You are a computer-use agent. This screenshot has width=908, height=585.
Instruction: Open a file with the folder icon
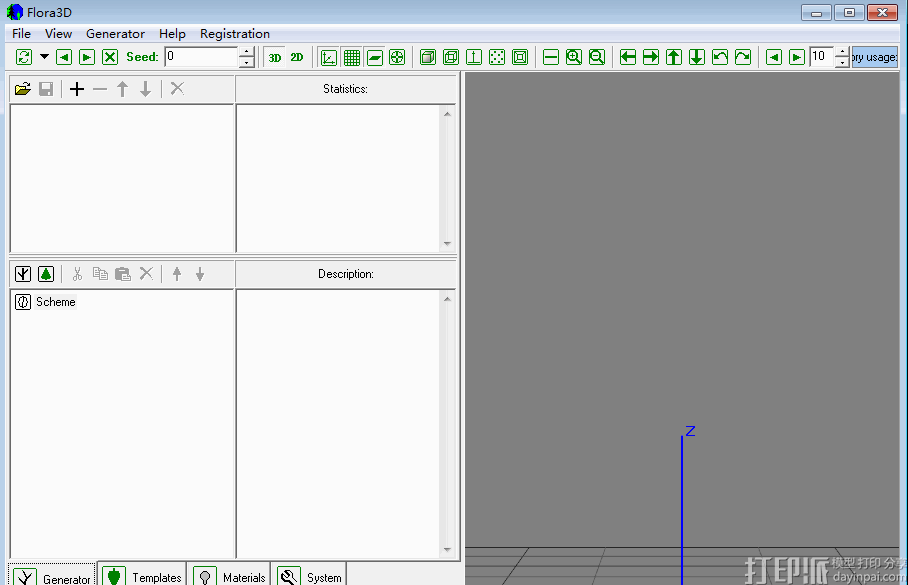pyautogui.click(x=23, y=89)
